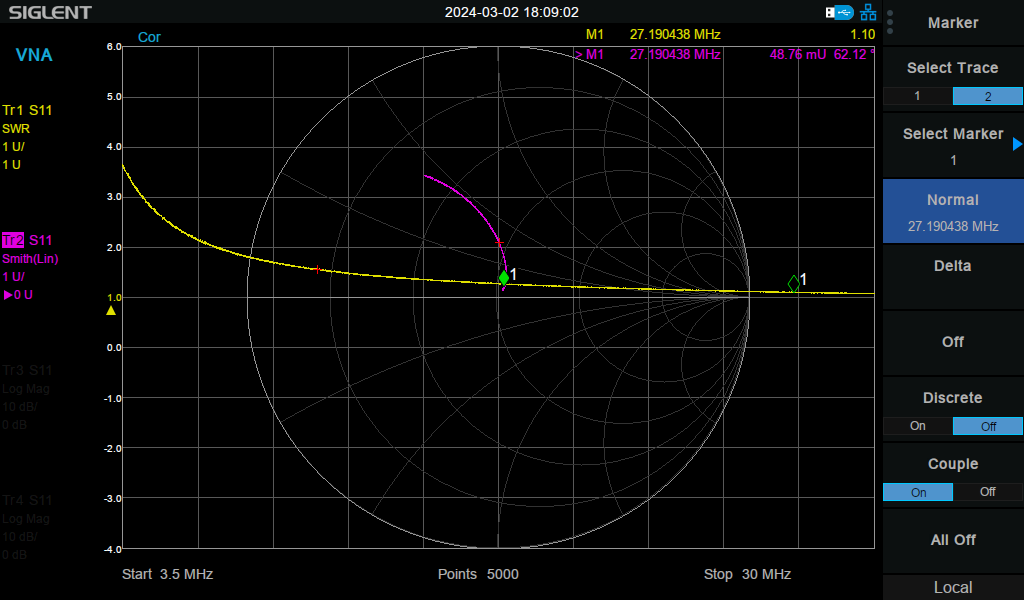Click the Local button
1024x600 pixels.
pyautogui.click(x=953, y=588)
